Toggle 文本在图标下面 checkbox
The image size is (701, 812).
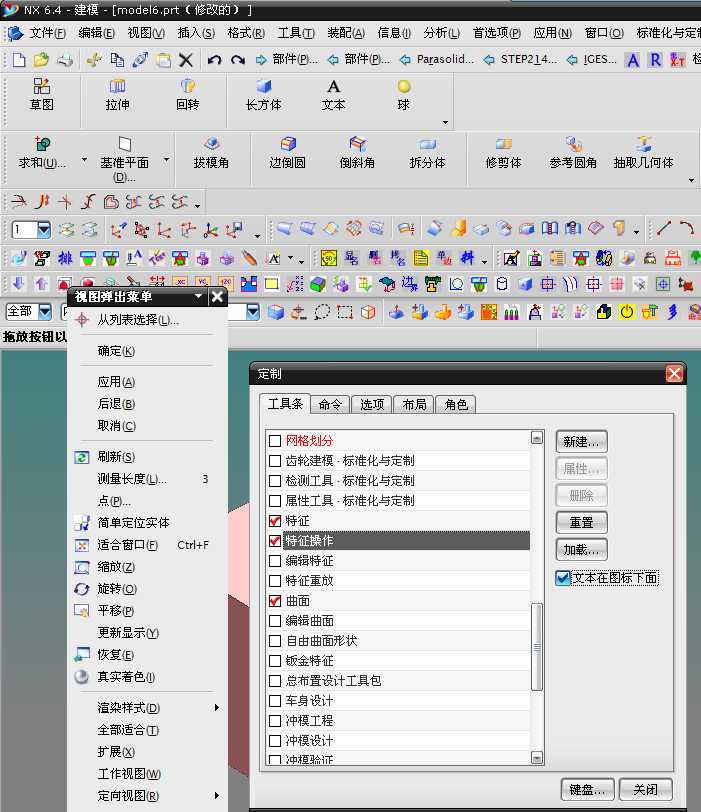pyautogui.click(x=563, y=578)
